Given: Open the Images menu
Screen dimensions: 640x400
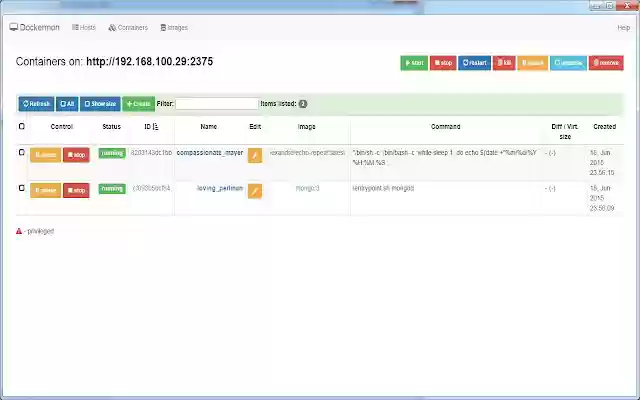Looking at the screenshot, I should tap(174, 27).
